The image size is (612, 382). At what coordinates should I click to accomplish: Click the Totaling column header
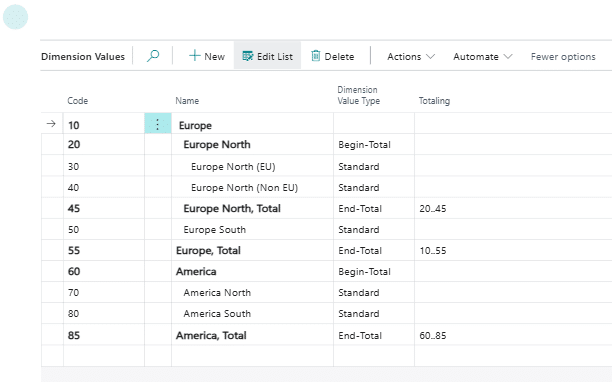coord(434,101)
